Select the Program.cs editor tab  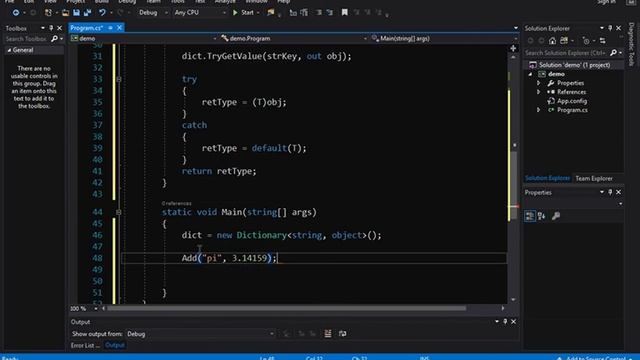(87, 28)
